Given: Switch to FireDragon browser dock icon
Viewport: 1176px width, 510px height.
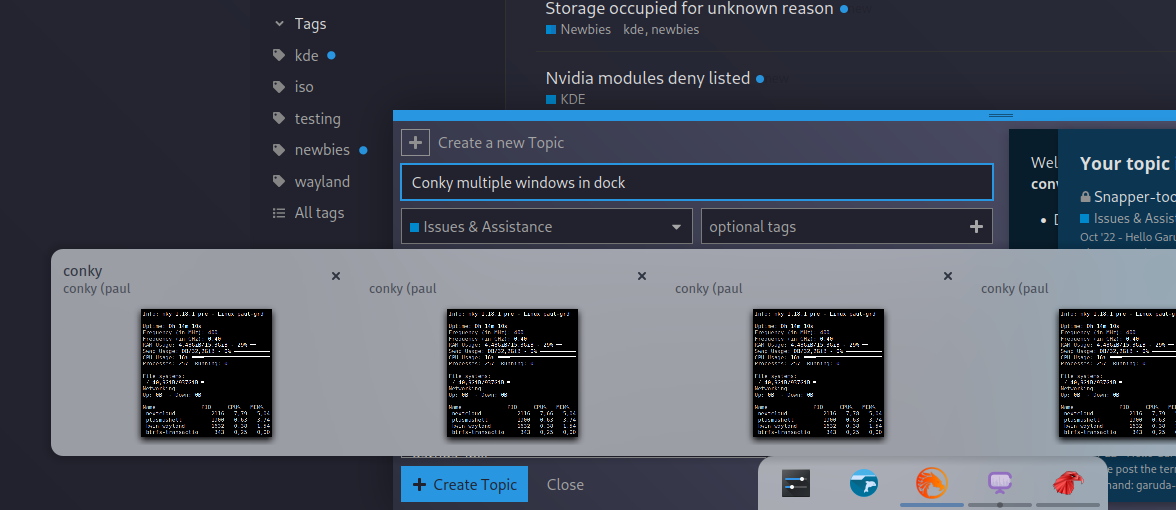Looking at the screenshot, I should click(932, 483).
